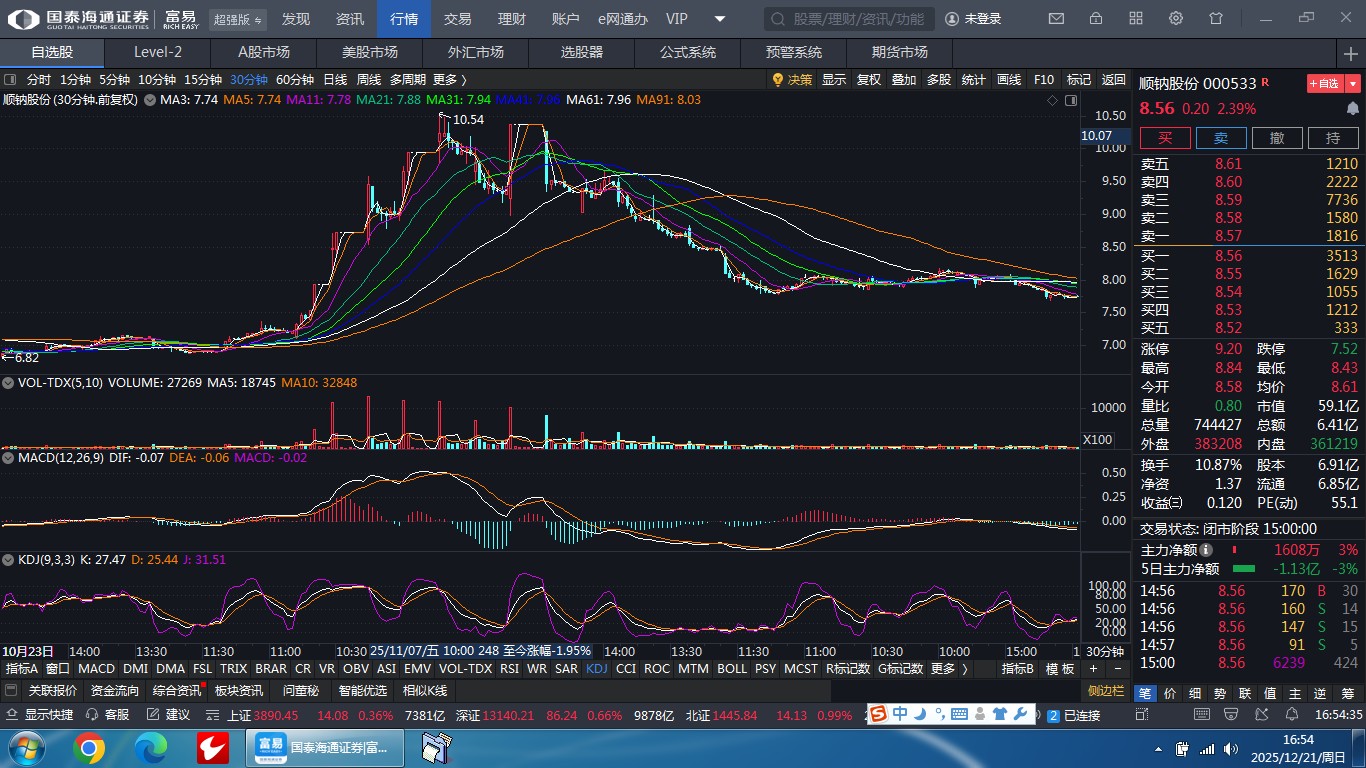The height and width of the screenshot is (768, 1366).
Task: Click the 未登录 login link
Action: 973,19
